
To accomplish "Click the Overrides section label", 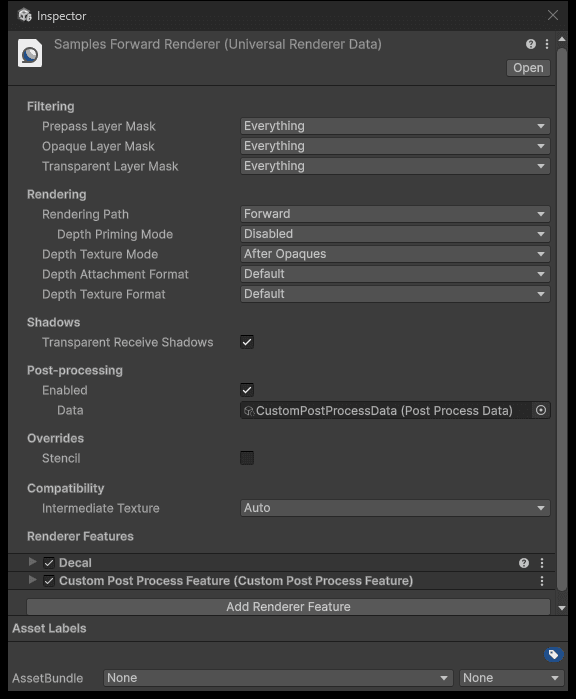I will pyautogui.click(x=55, y=438).
